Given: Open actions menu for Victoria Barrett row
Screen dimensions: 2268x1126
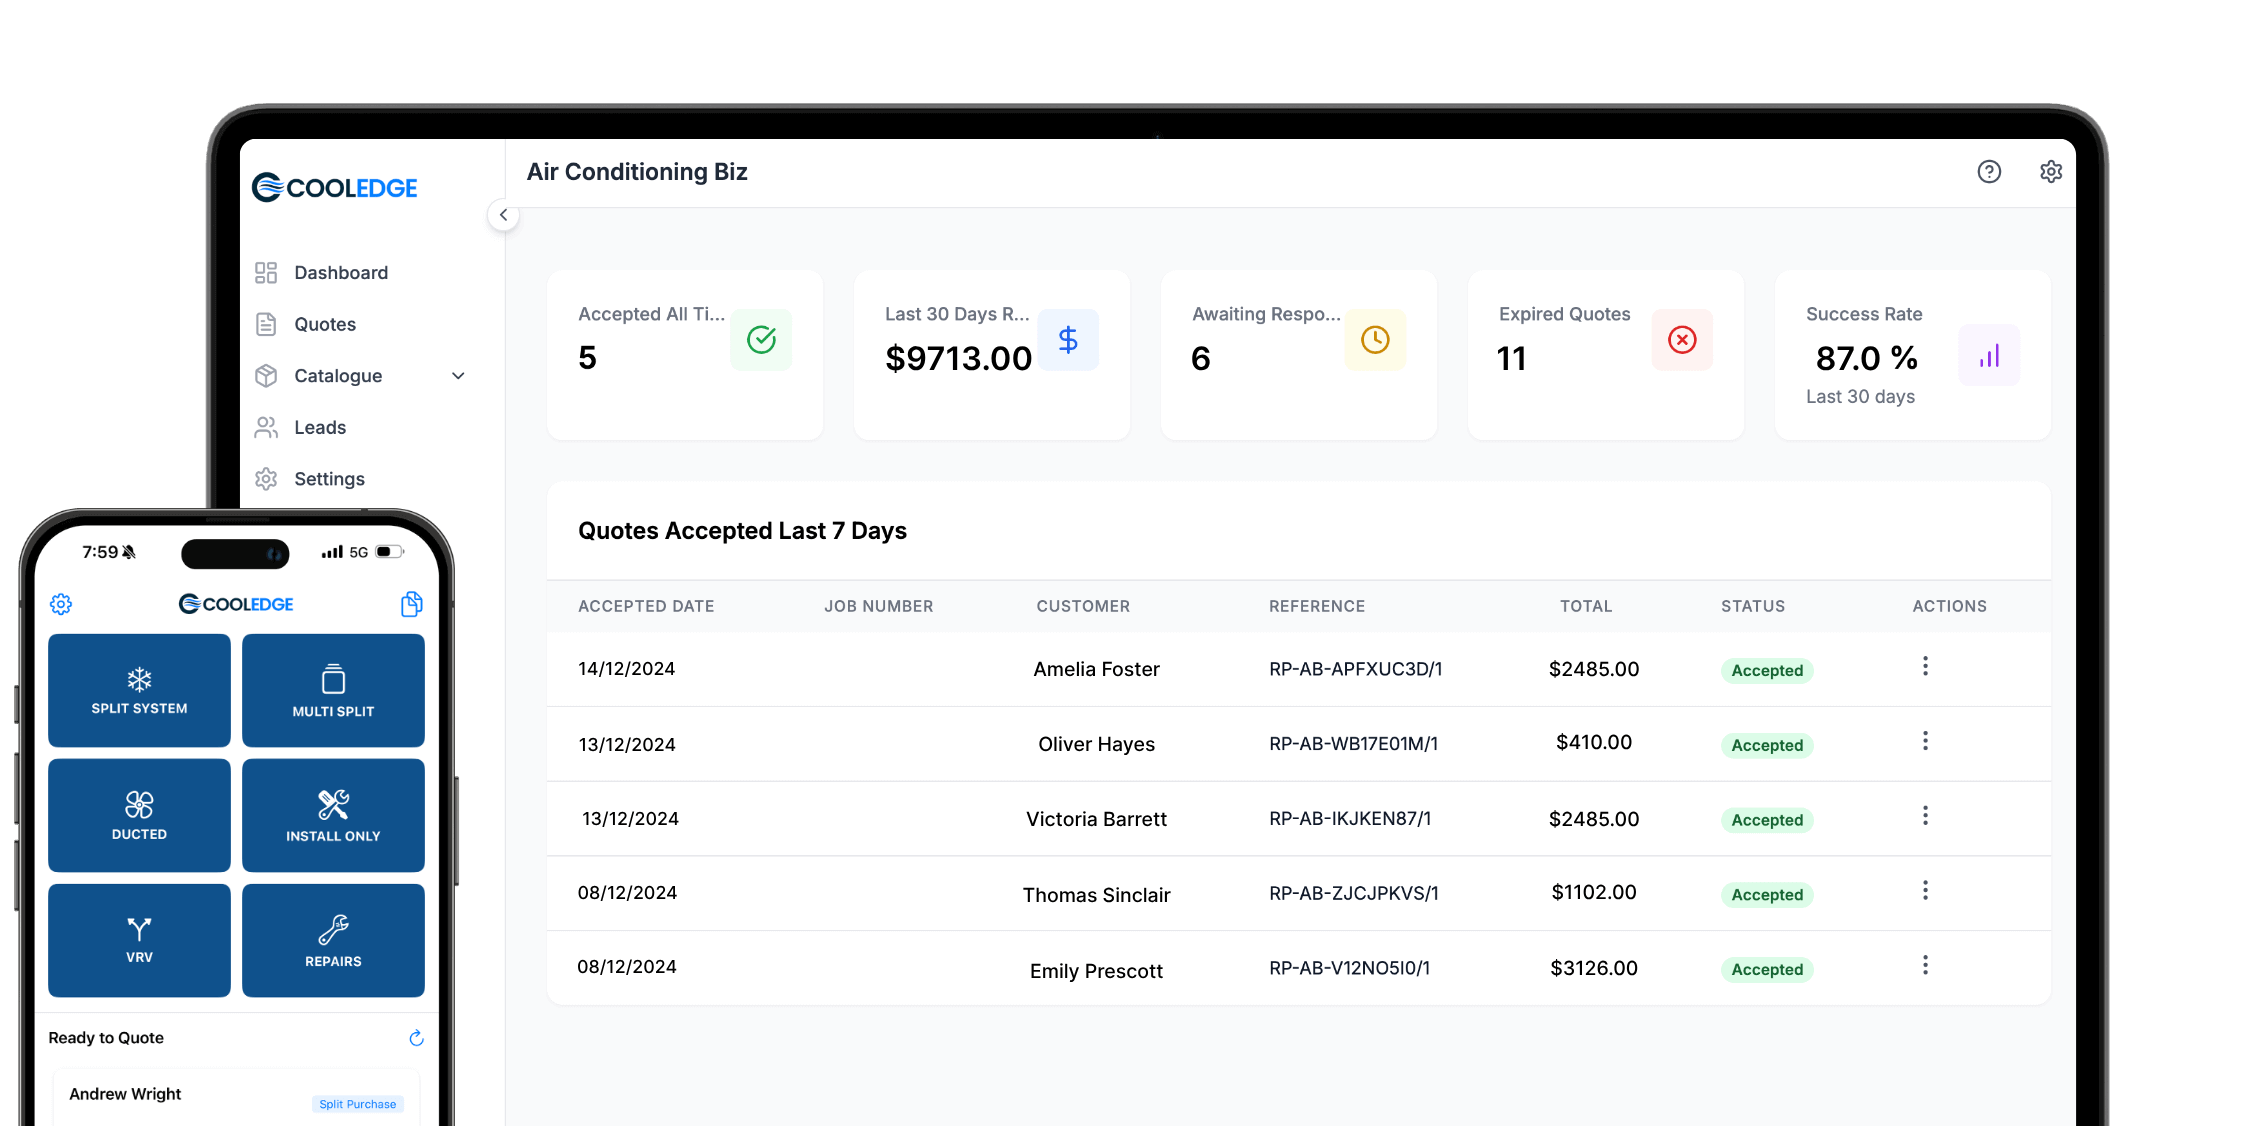Looking at the screenshot, I should coord(1925,816).
